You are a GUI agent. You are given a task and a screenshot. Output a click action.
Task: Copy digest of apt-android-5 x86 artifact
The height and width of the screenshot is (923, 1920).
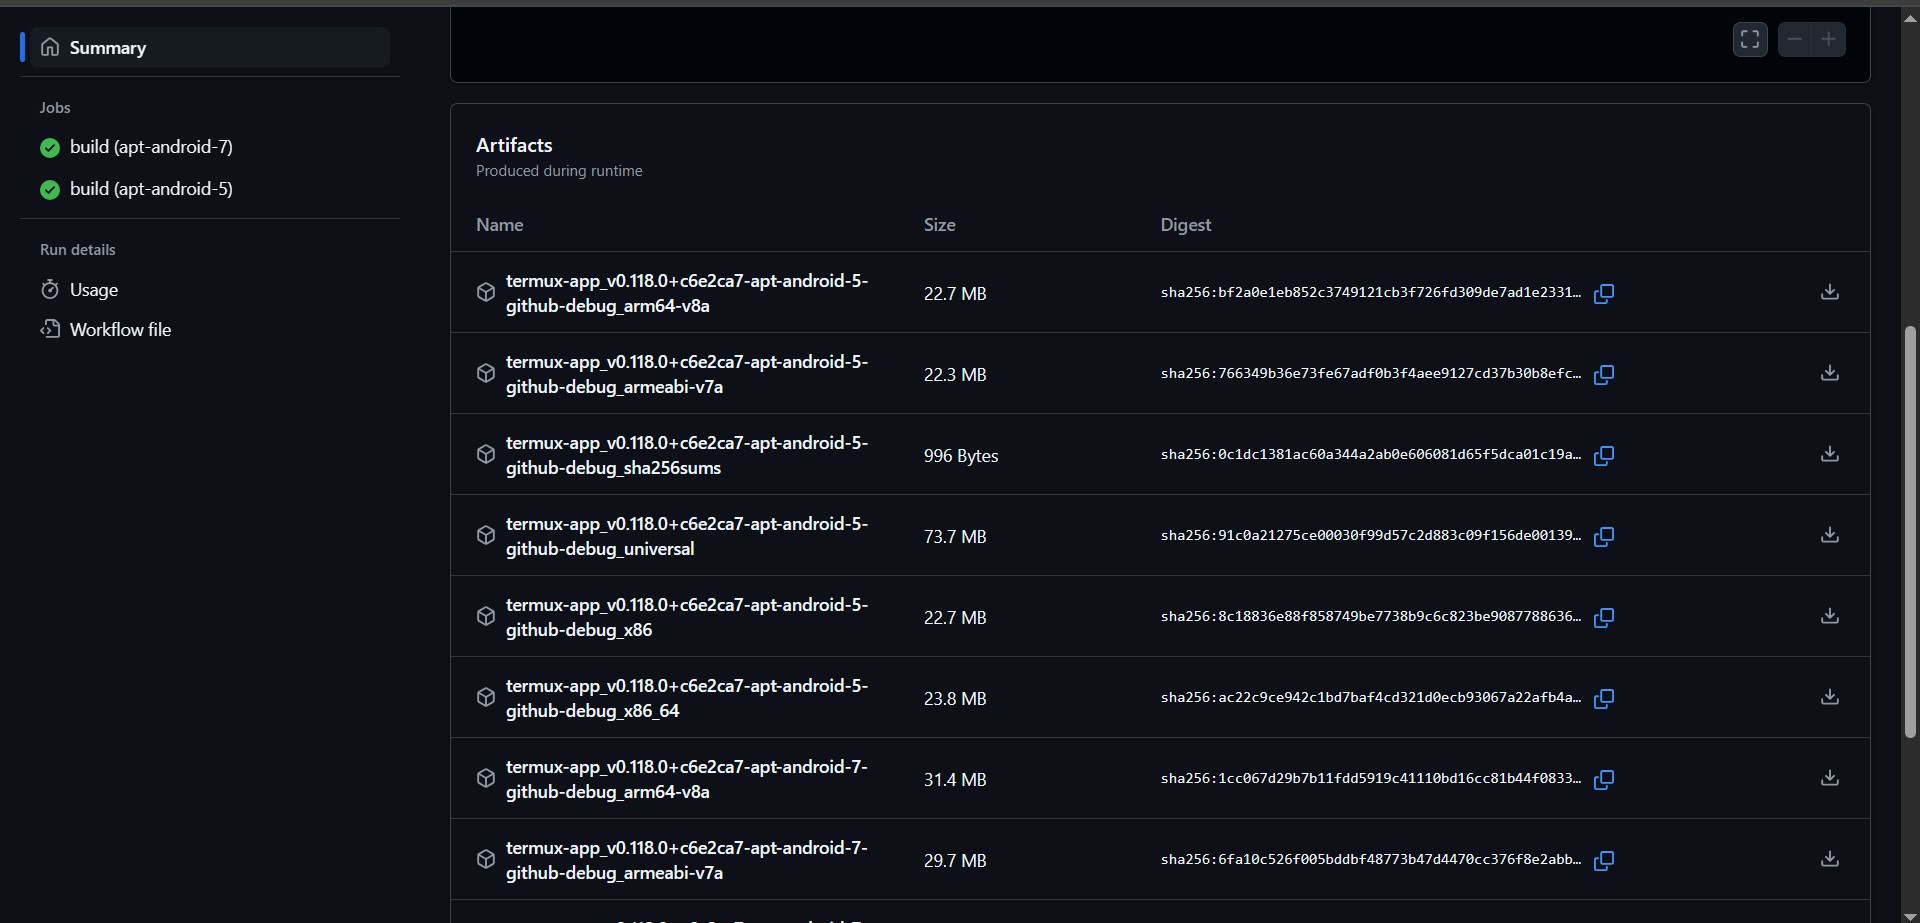coord(1604,618)
